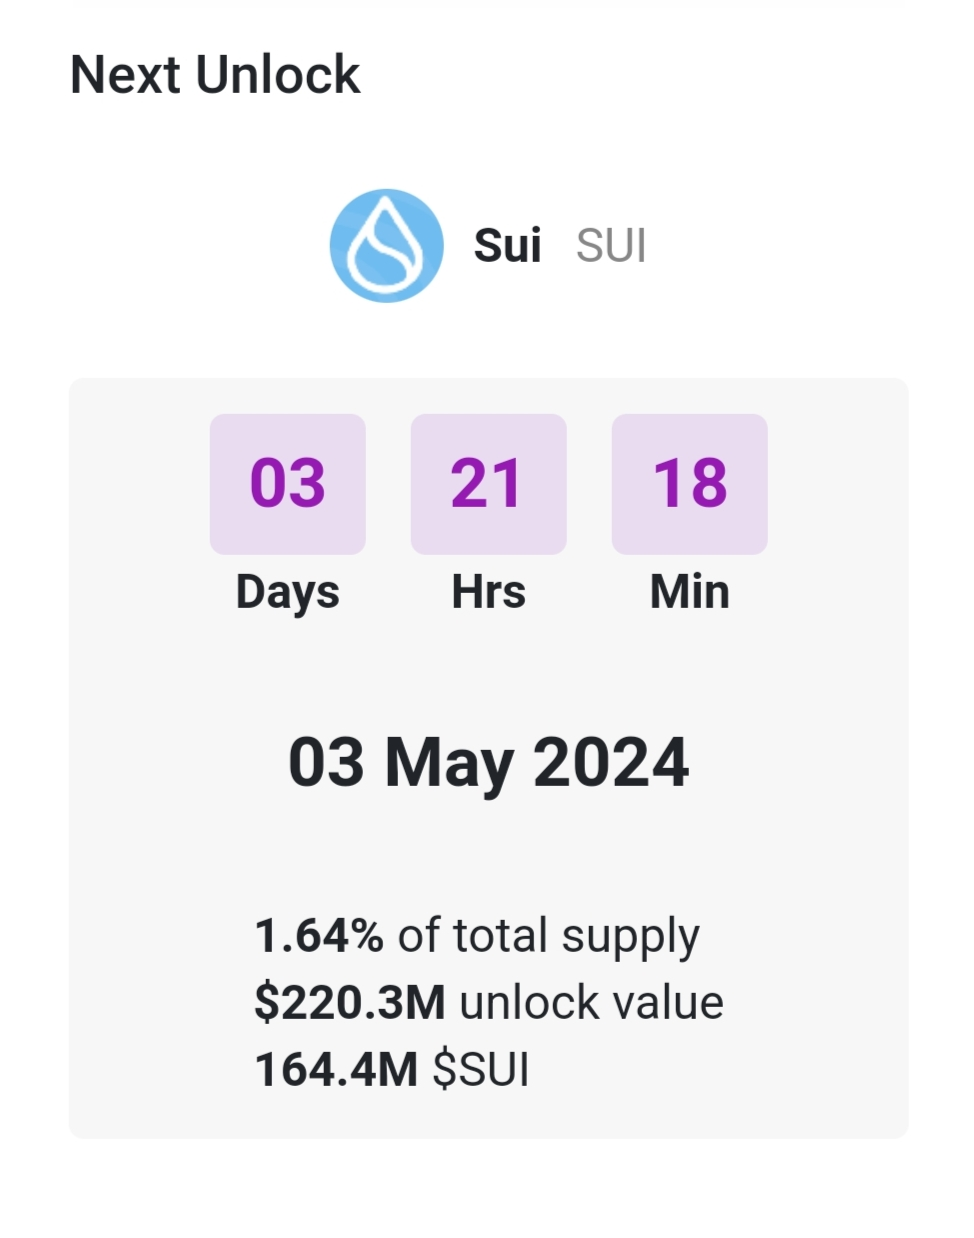Click the Hrs label under the countdown
974x1238 pixels.
[489, 591]
